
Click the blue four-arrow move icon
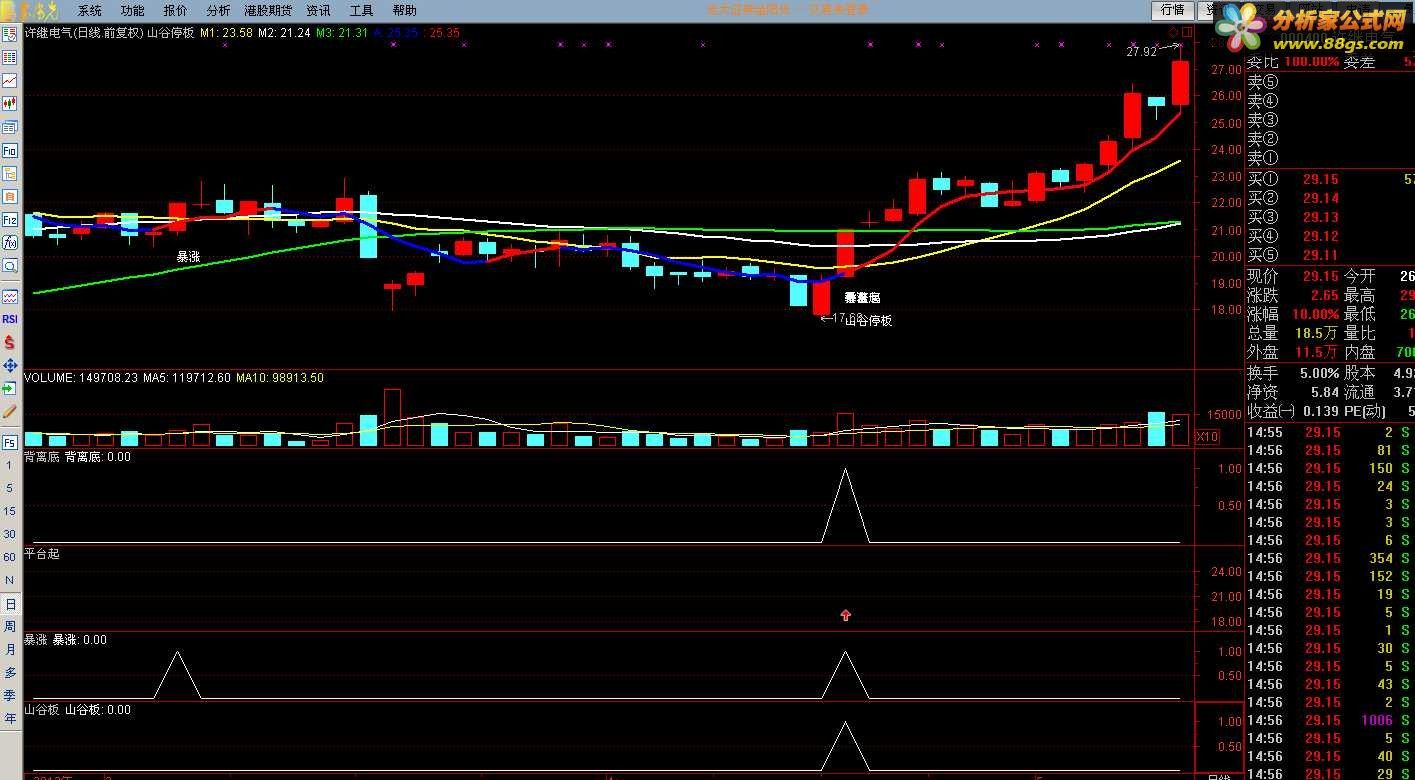coord(10,365)
